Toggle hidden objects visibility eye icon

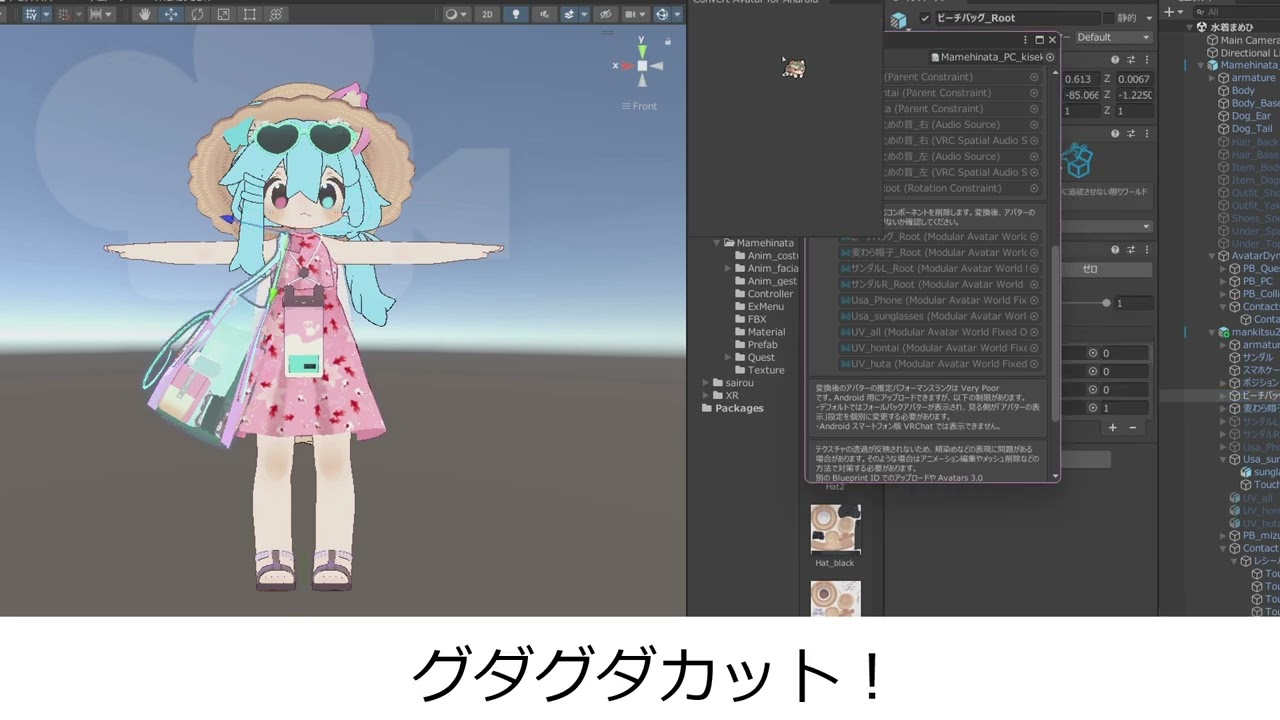coord(605,14)
